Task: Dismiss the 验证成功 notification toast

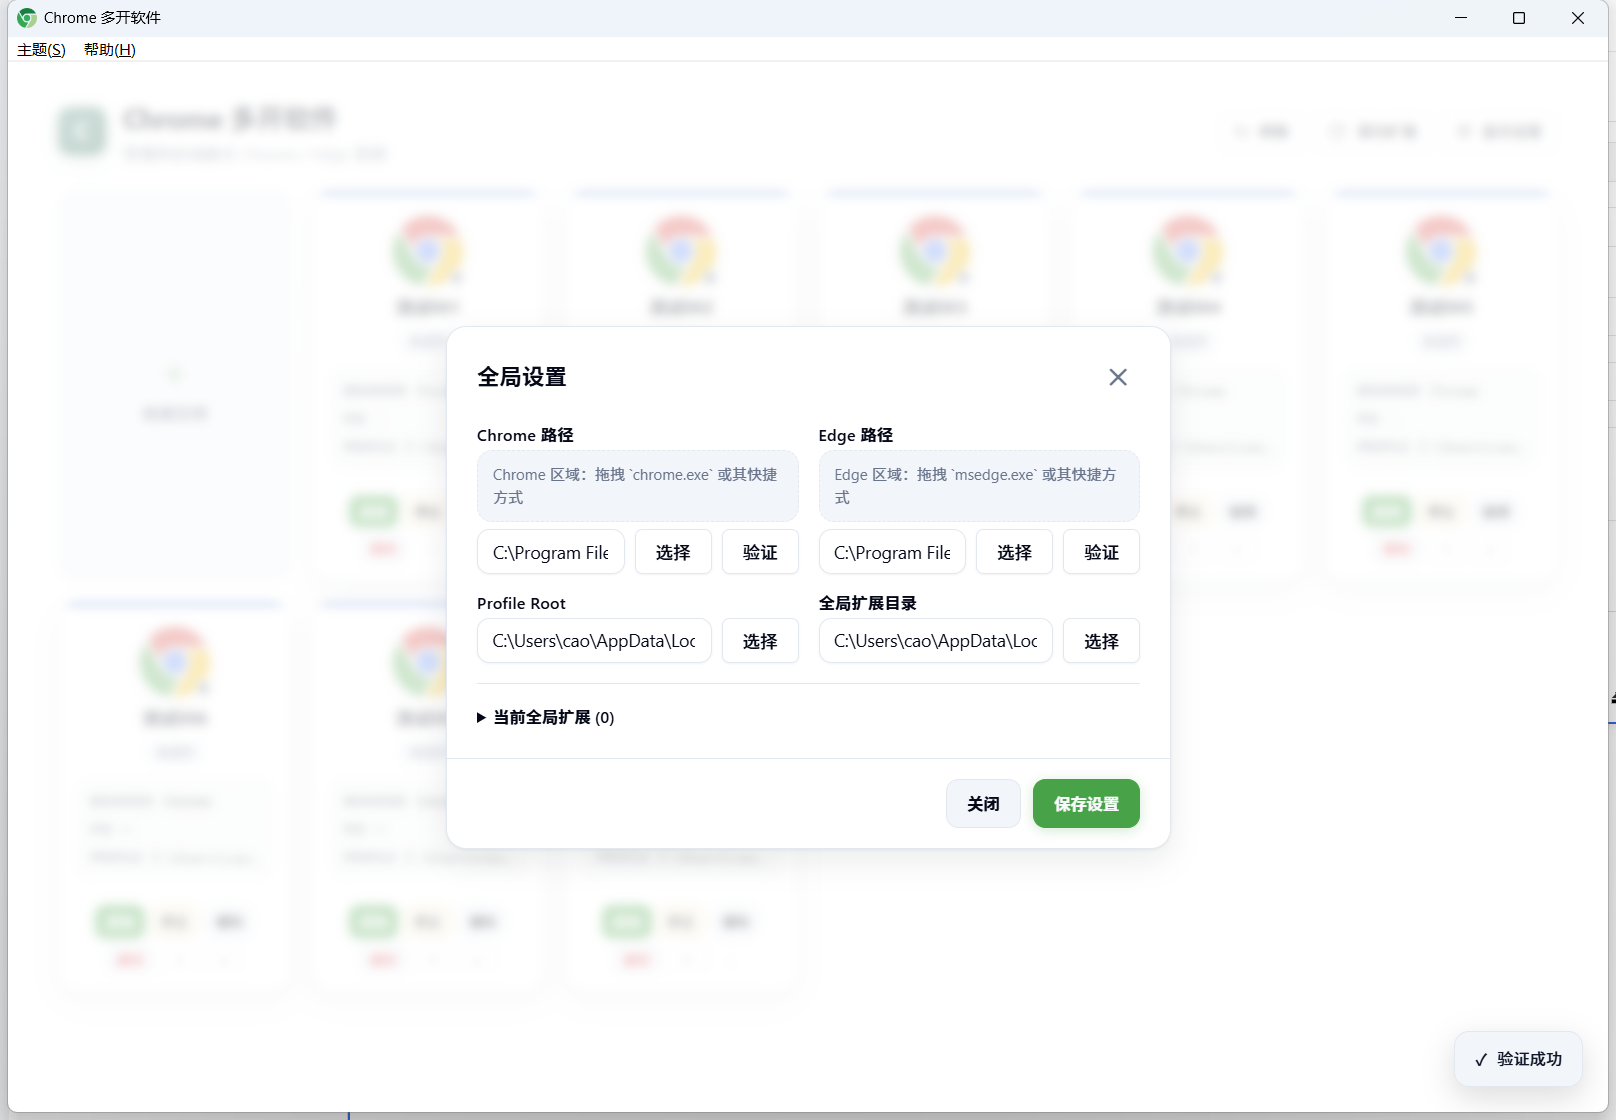Action: tap(1517, 1058)
